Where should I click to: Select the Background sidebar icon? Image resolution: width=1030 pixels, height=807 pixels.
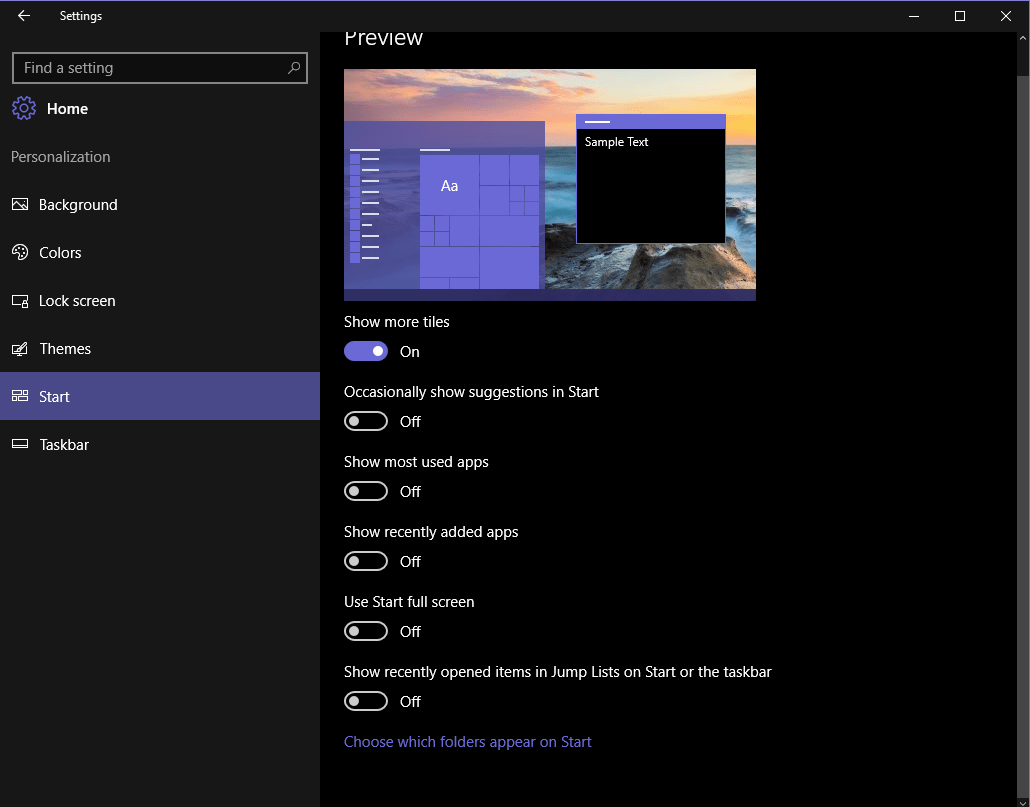pyautogui.click(x=22, y=204)
